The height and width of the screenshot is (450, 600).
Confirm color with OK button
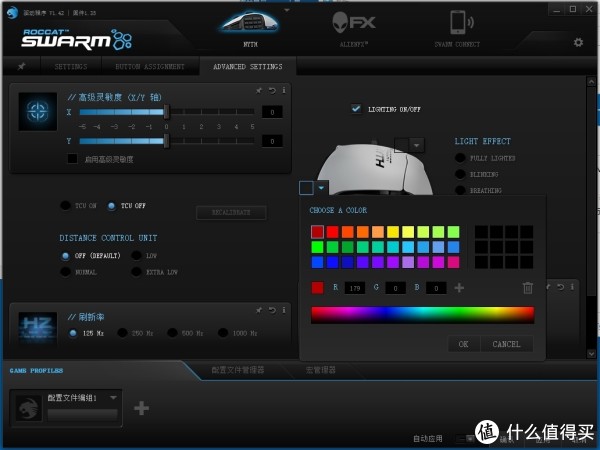point(463,344)
